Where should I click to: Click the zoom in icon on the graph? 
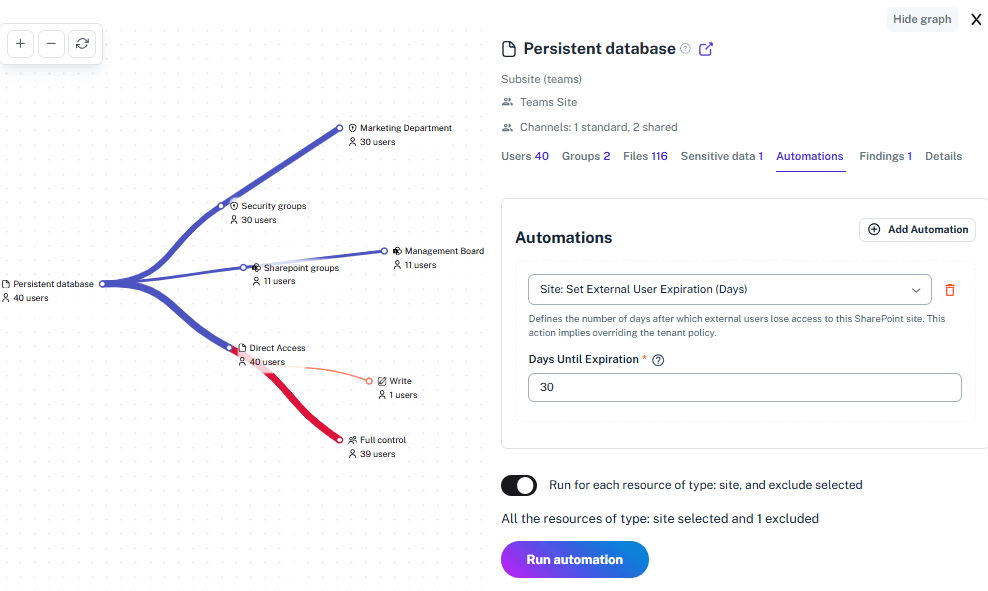pyautogui.click(x=20, y=44)
